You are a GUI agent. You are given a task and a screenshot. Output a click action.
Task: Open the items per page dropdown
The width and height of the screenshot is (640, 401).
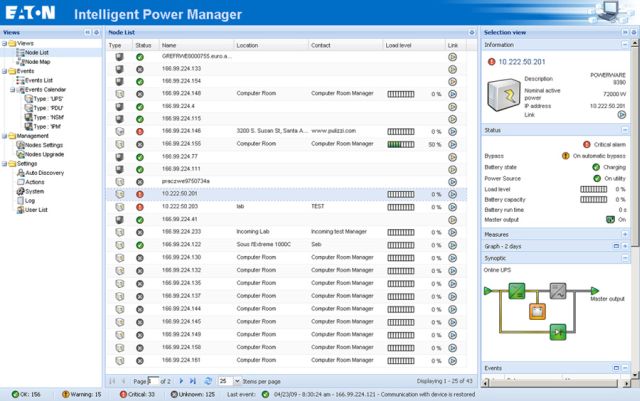(x=237, y=381)
